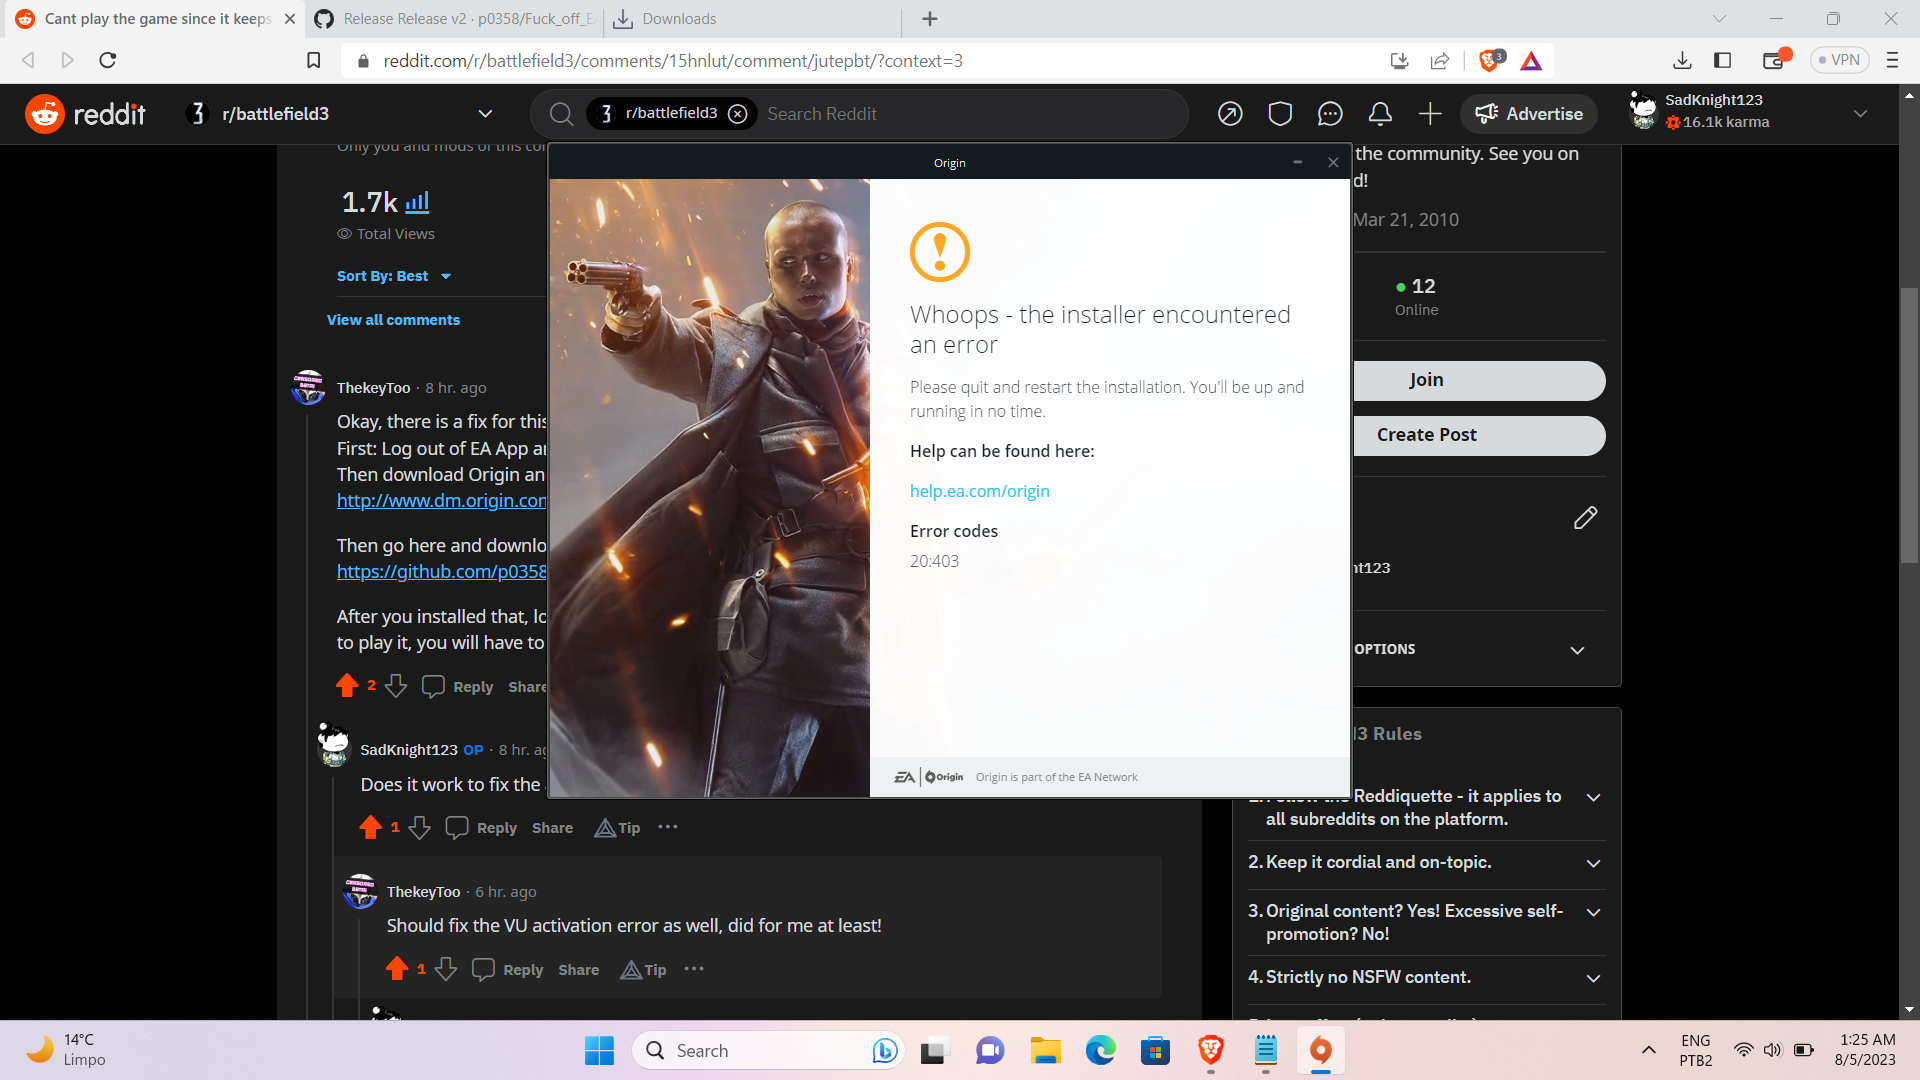
Task: Open the Reddit chat icon
Action: tap(1330, 113)
